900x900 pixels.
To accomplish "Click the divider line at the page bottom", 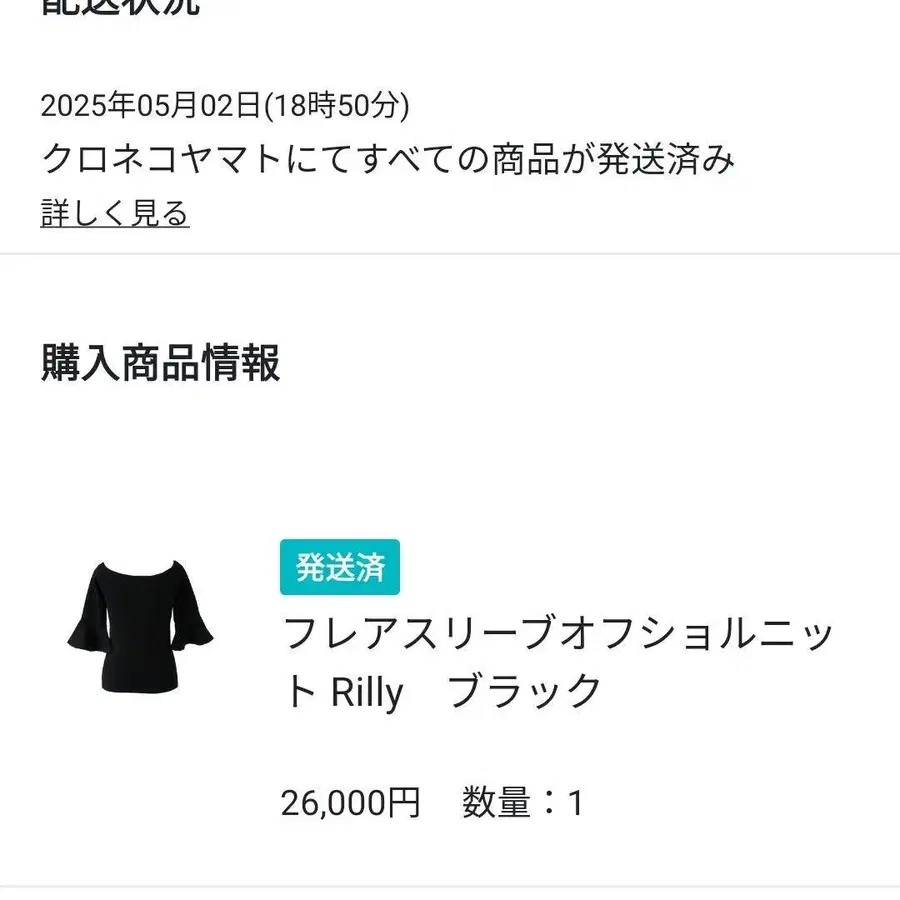I will 450,887.
